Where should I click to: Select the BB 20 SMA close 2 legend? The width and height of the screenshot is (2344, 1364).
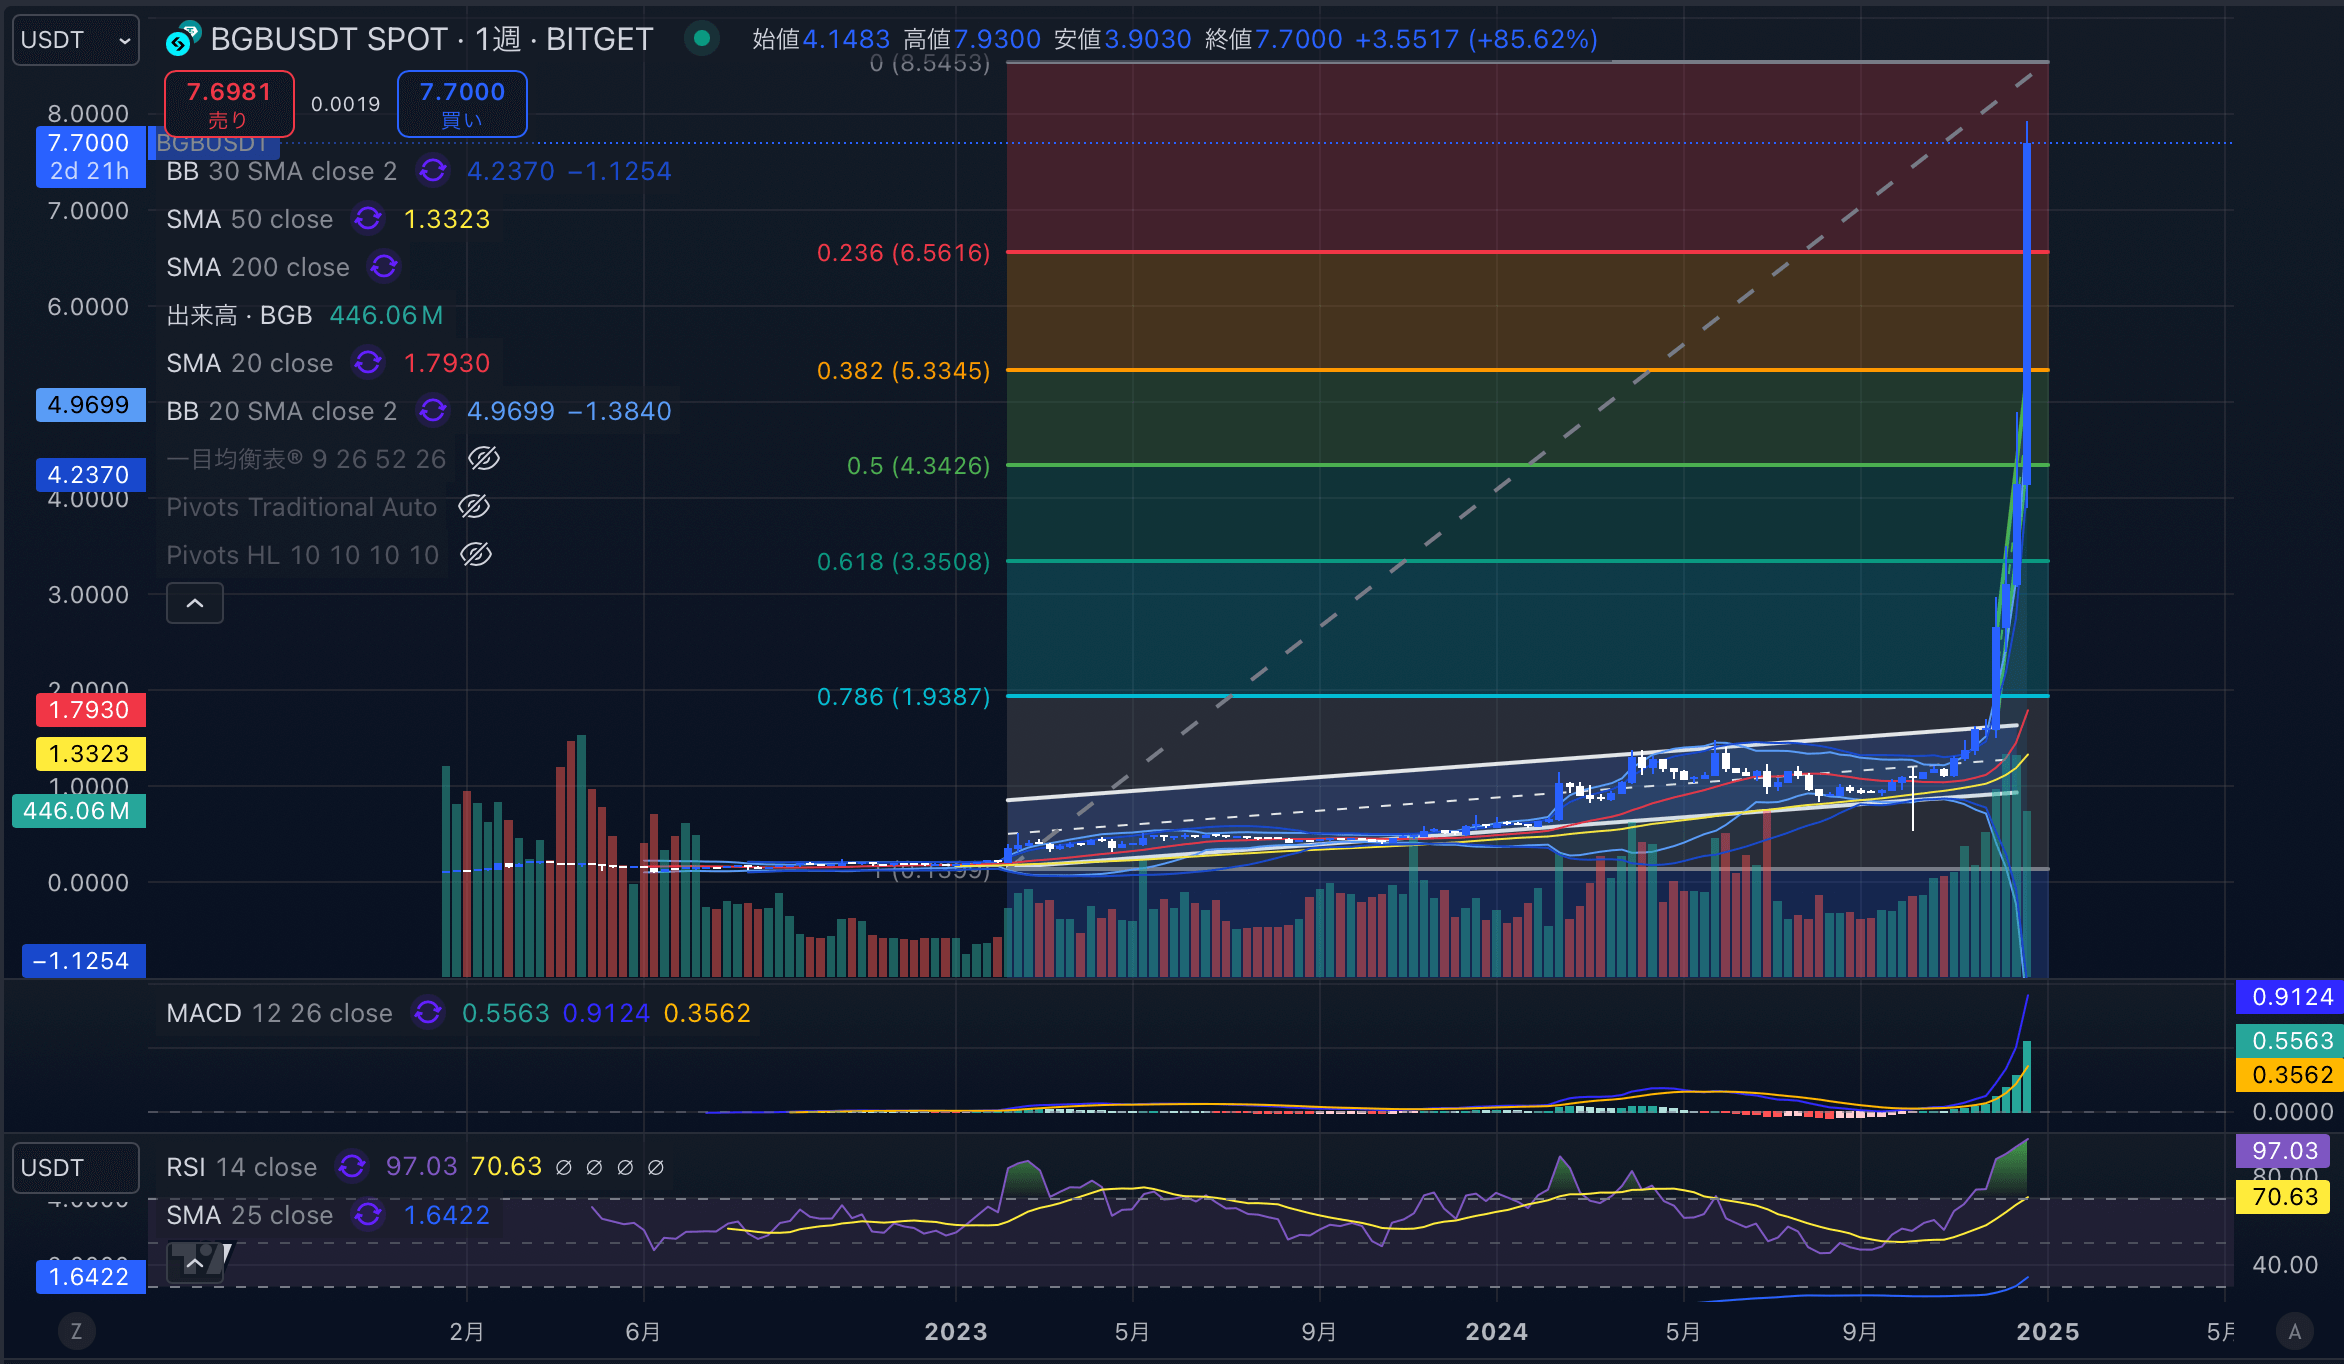tap(282, 411)
